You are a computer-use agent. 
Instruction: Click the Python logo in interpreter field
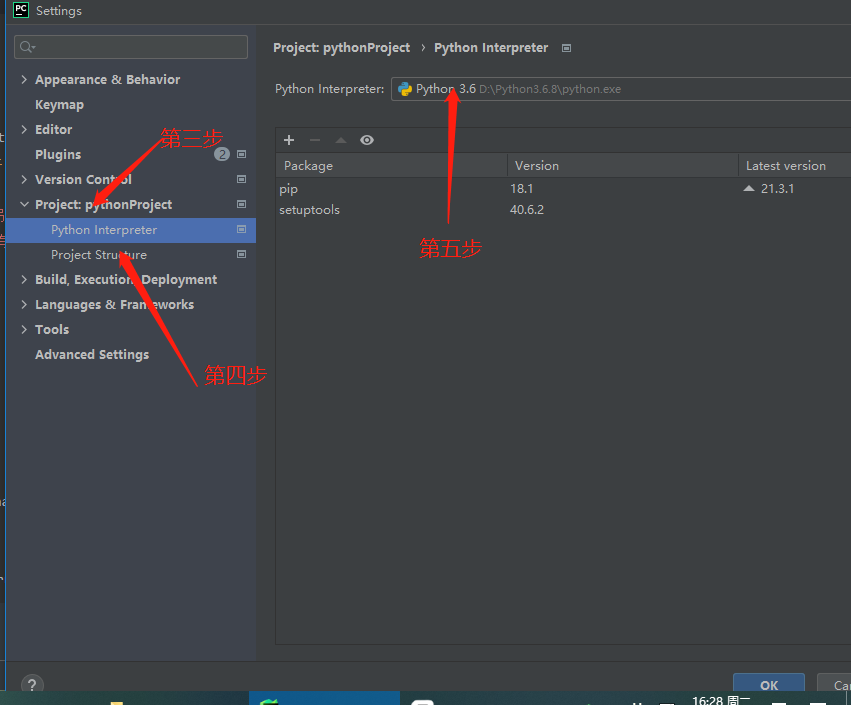tap(405, 89)
